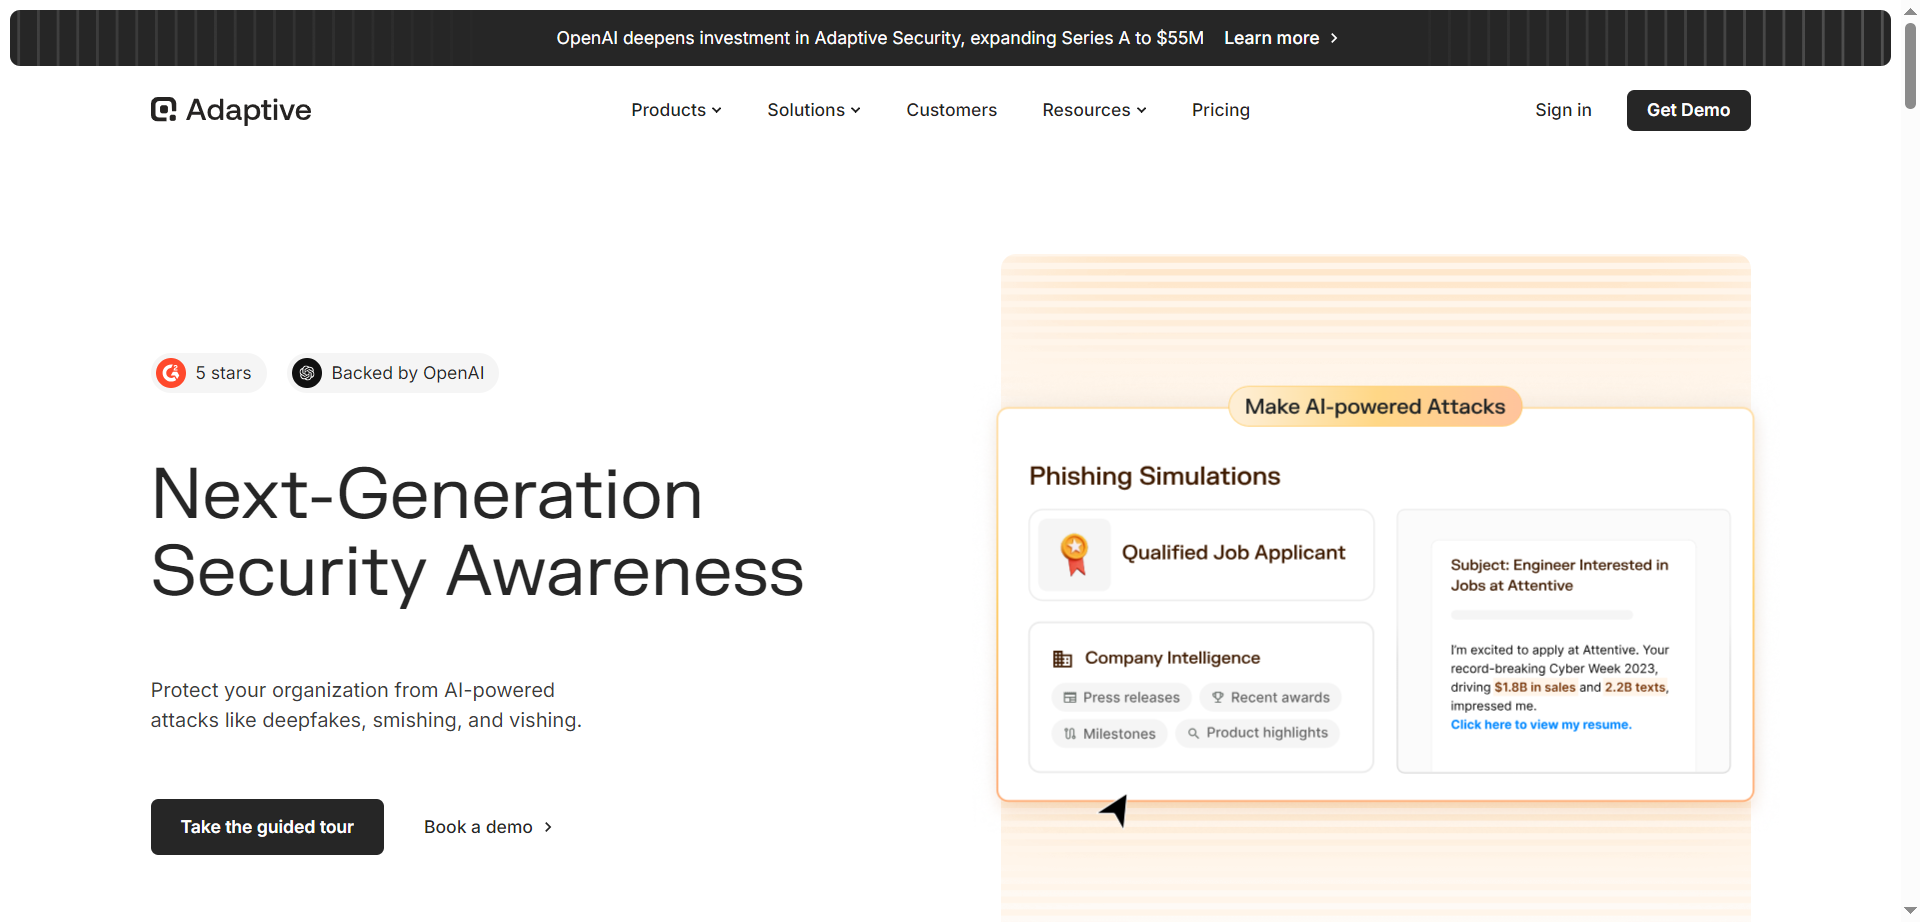This screenshot has height=922, width=1920.
Task: Go to the Pricing page
Action: click(1220, 110)
